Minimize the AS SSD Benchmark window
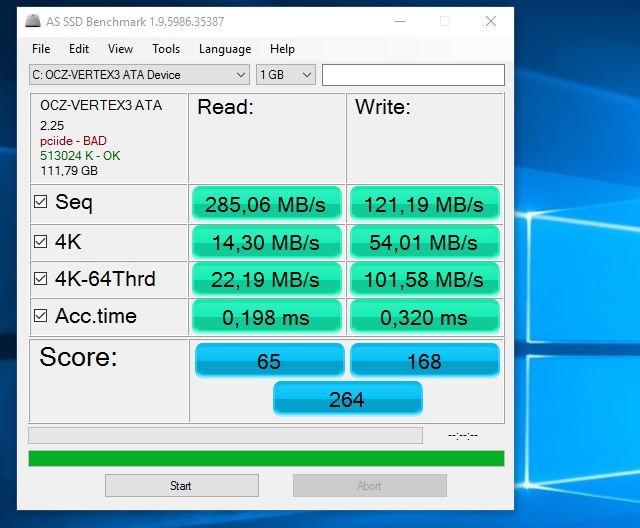The height and width of the screenshot is (528, 640). (x=400, y=21)
